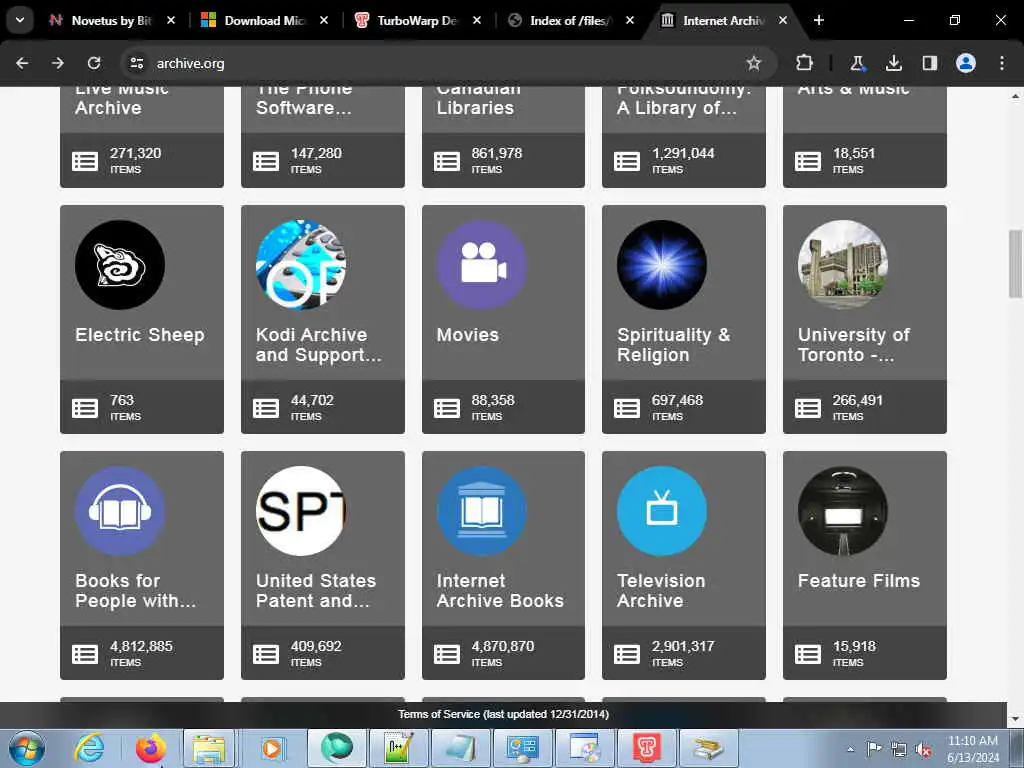Image resolution: width=1024 pixels, height=768 pixels.
Task: Click the 44,702 items count
Action: pos(312,407)
